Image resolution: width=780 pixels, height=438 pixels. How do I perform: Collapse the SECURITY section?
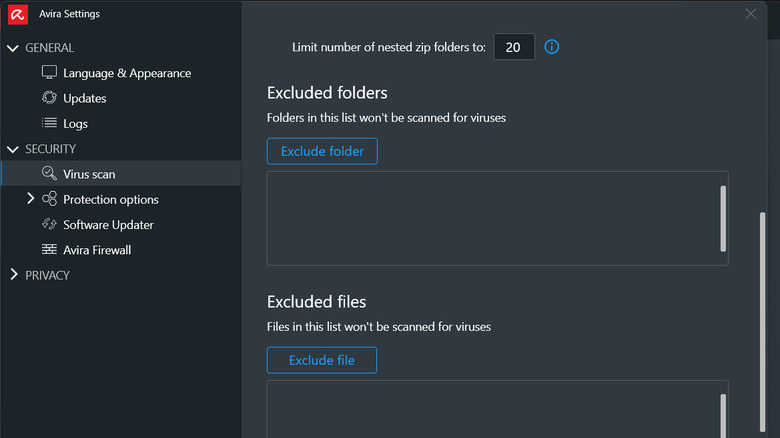(x=13, y=149)
